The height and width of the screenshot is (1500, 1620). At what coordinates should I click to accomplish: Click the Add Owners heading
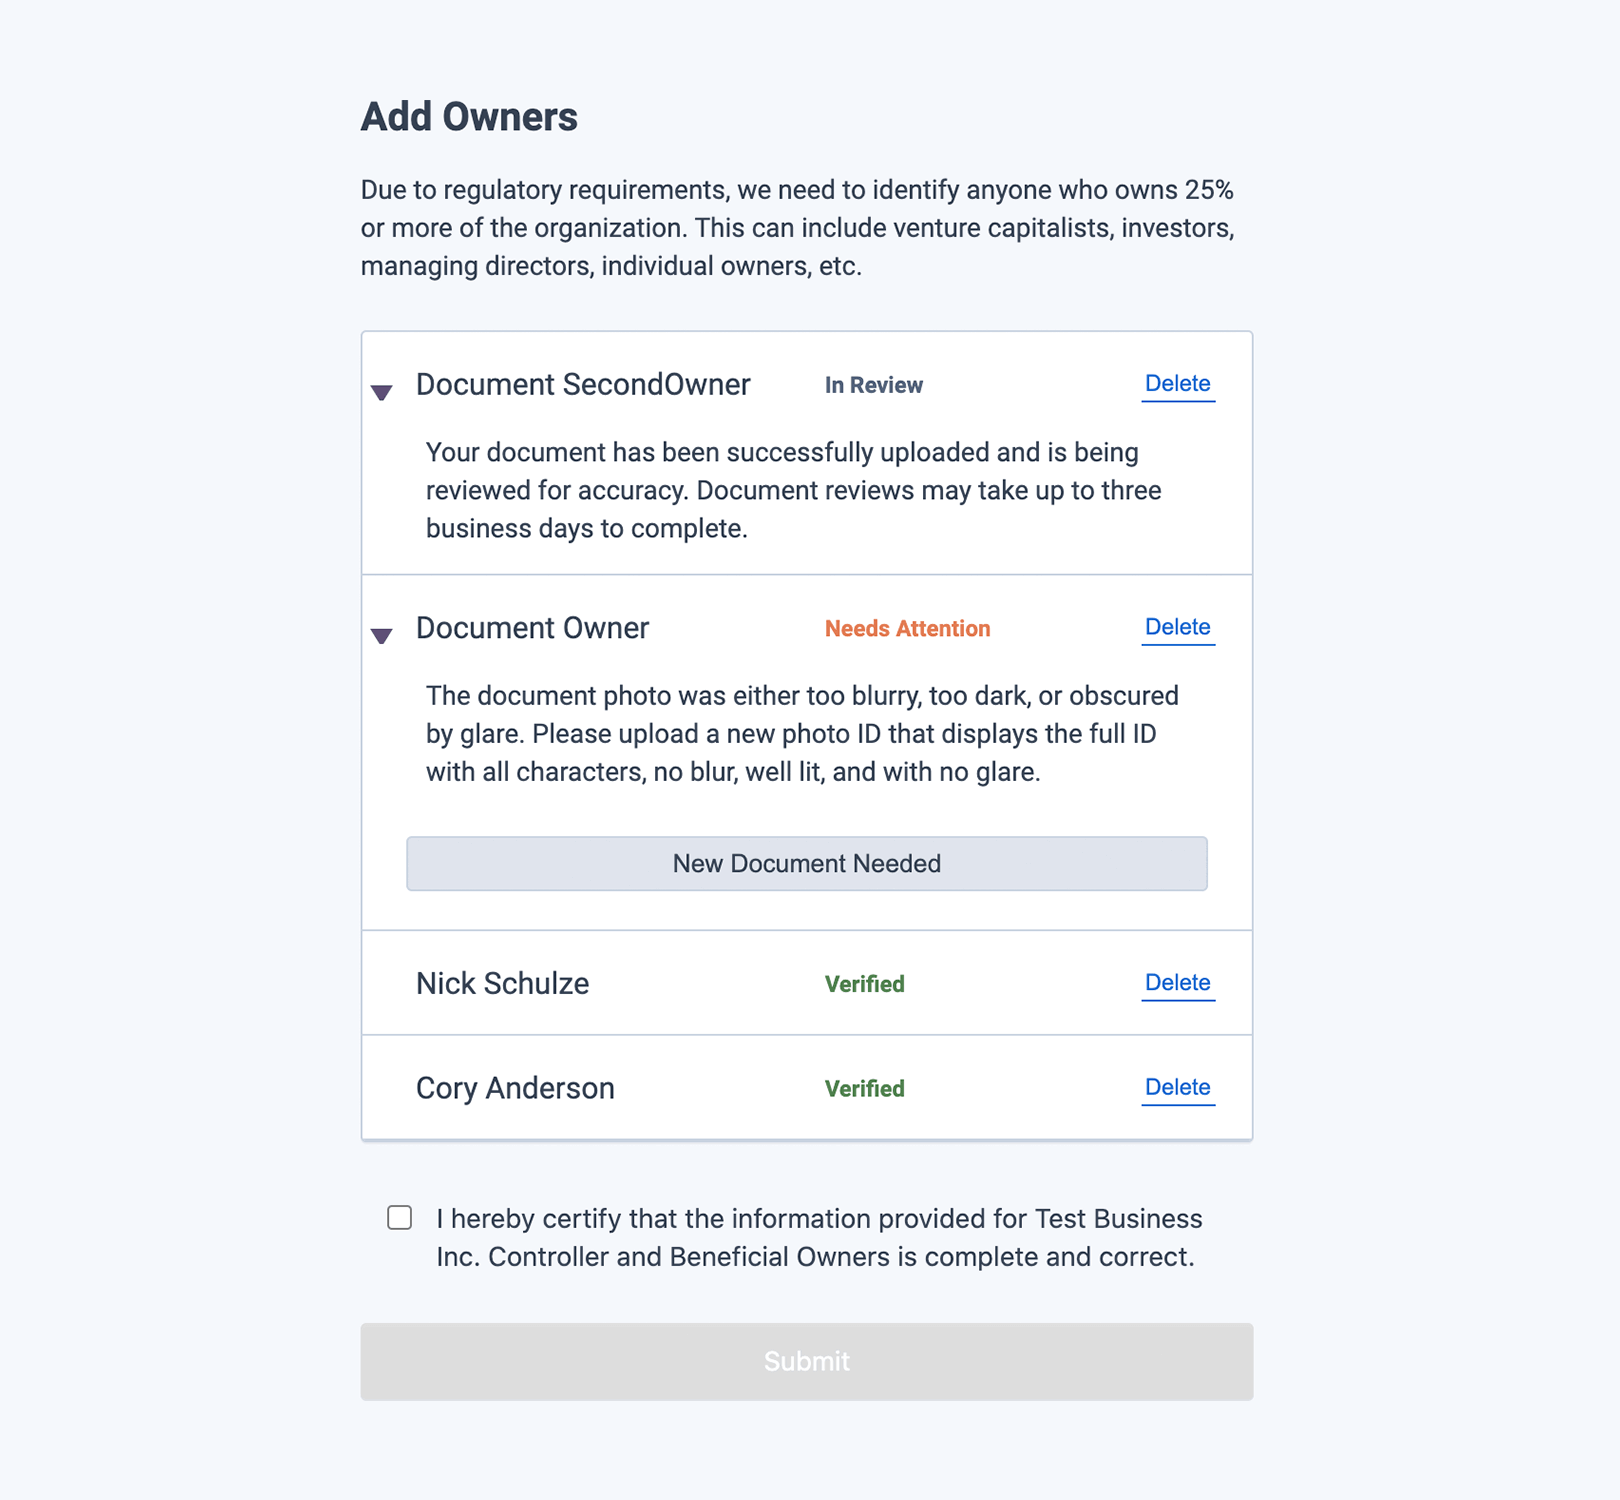469,117
